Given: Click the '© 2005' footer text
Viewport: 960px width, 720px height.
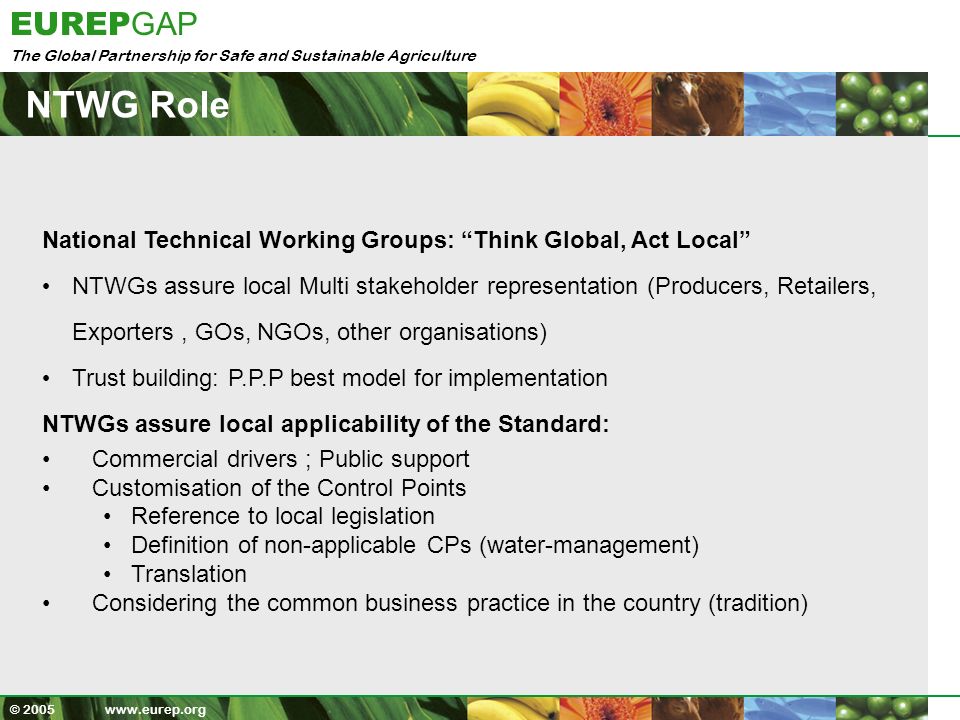Looking at the screenshot, I should (x=32, y=710).
